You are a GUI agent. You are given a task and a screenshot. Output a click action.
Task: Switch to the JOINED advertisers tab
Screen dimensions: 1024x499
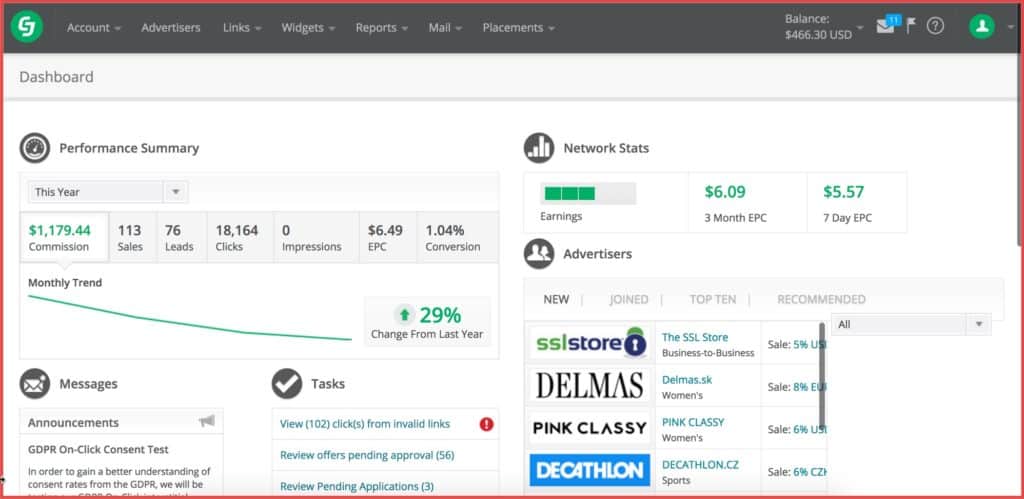(629, 299)
